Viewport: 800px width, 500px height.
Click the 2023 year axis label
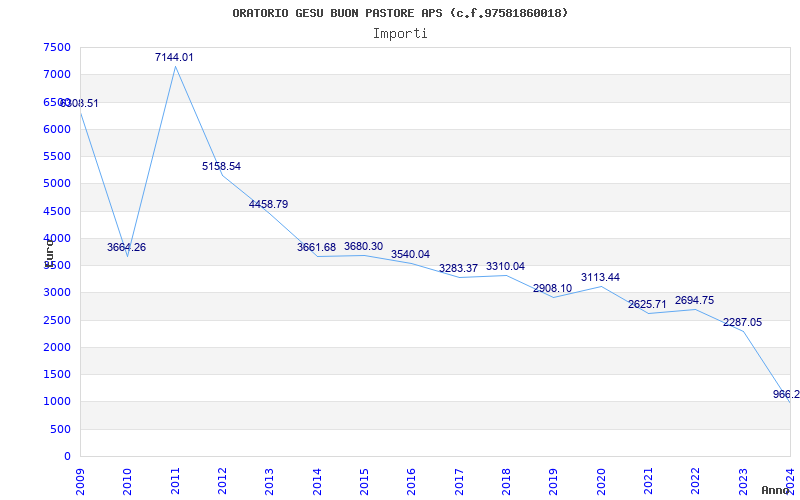[x=743, y=481]
